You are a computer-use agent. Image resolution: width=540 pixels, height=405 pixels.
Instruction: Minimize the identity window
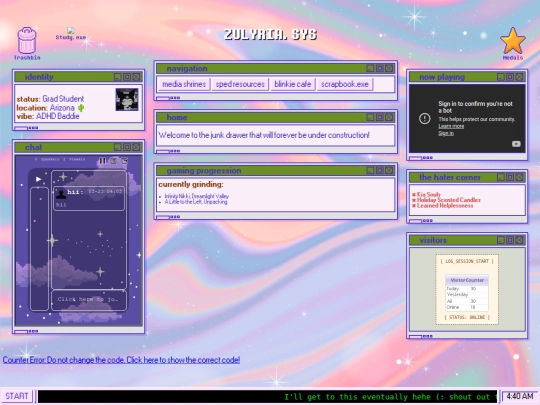[x=117, y=77]
